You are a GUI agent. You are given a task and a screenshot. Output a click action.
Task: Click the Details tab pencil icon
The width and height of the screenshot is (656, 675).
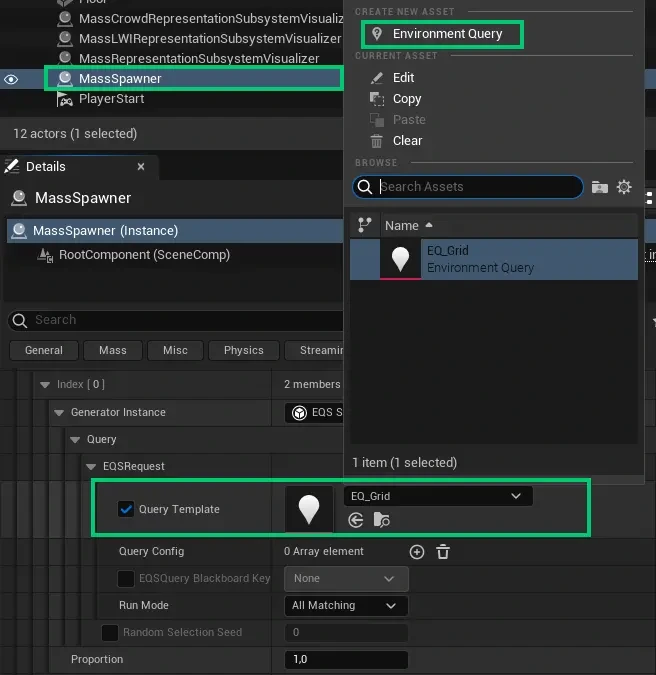click(12, 166)
